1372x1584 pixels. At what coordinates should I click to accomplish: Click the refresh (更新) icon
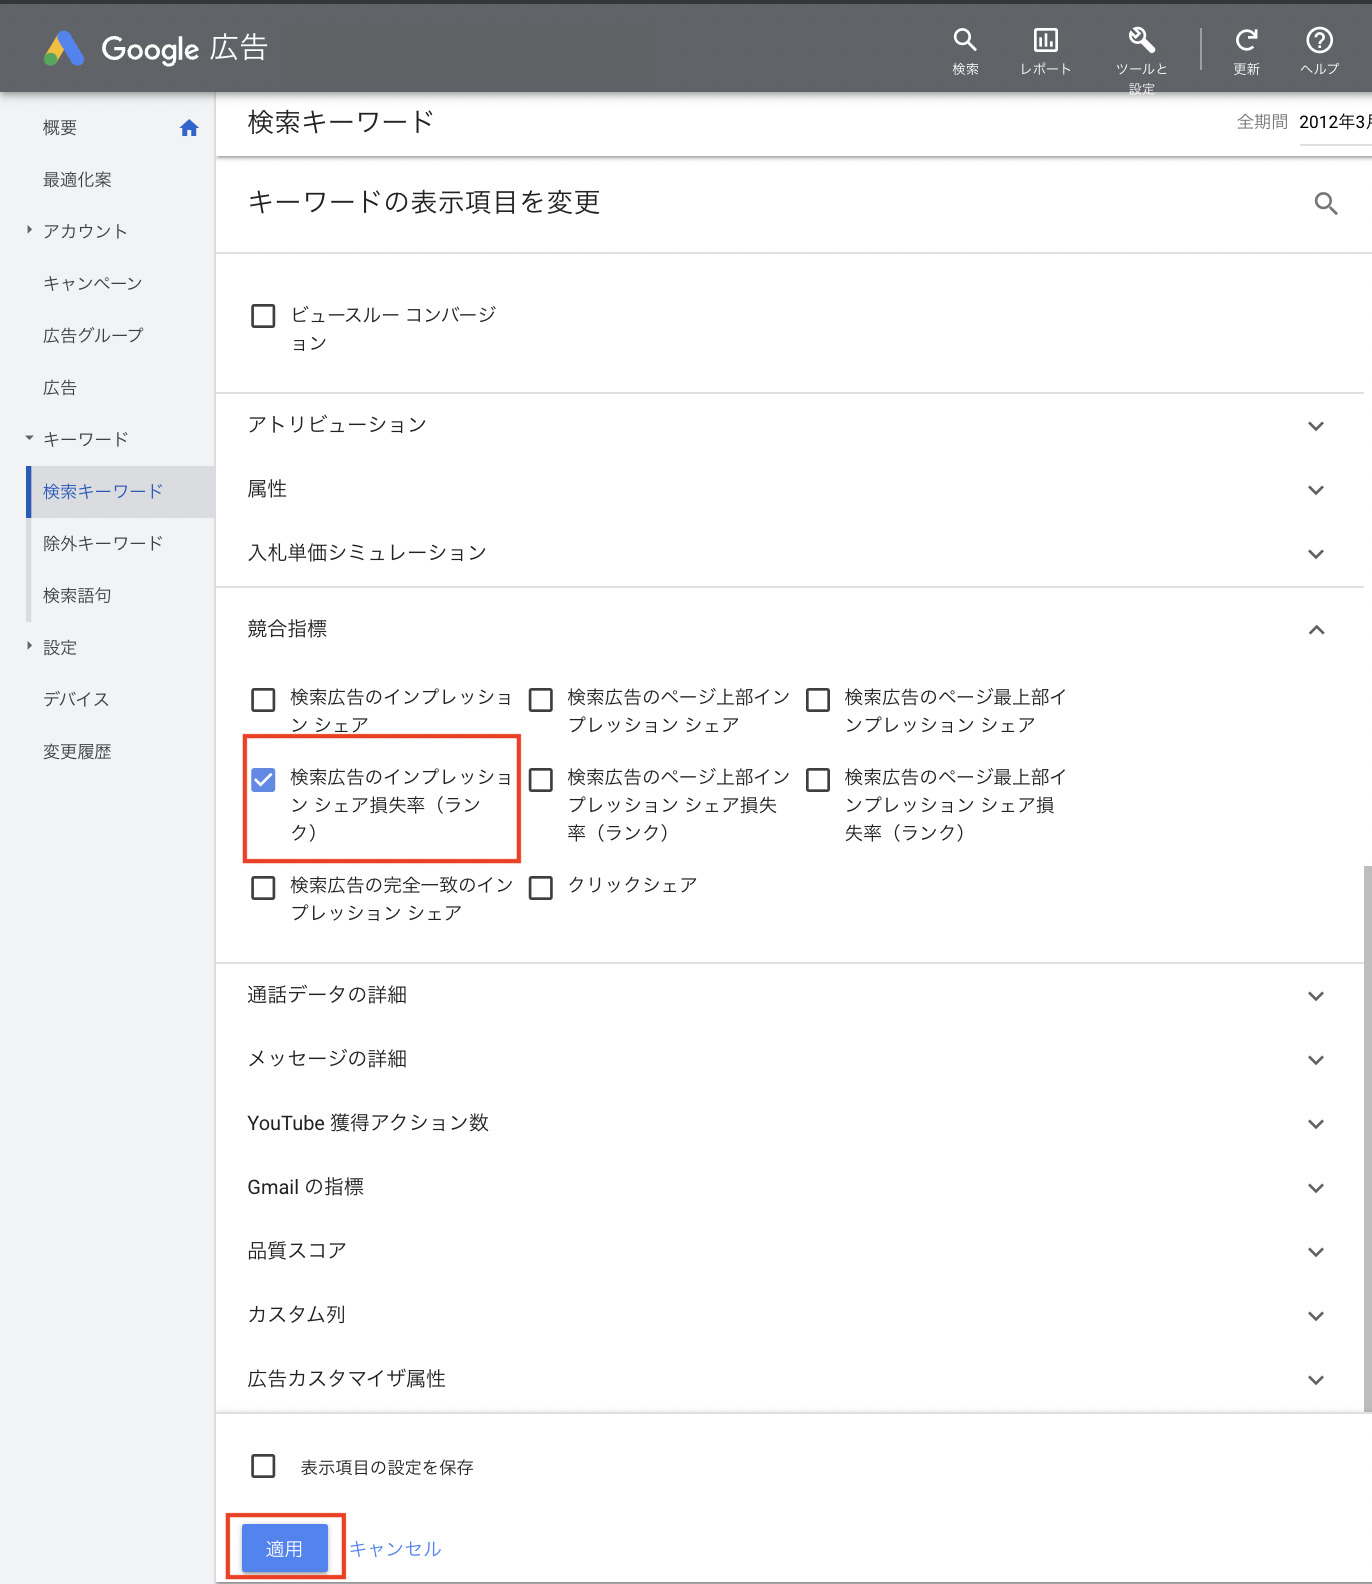tap(1246, 41)
